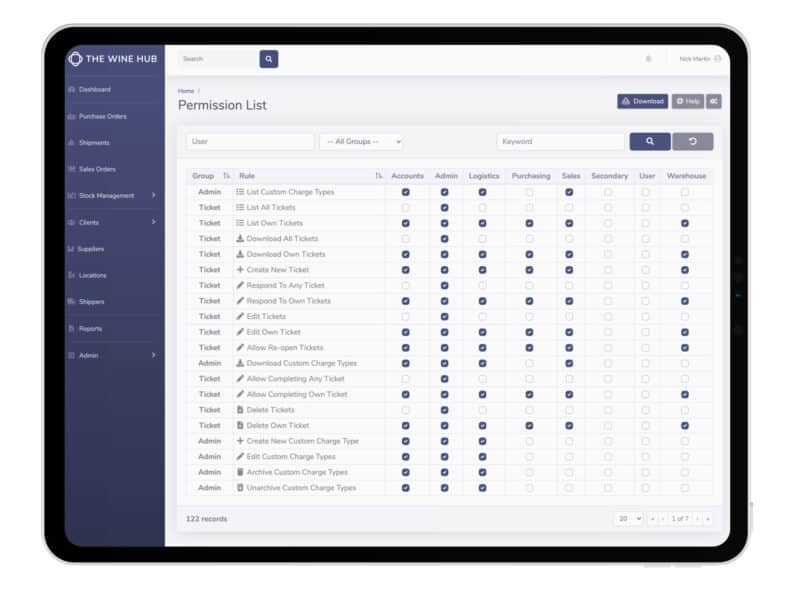Open the Nick Martin user menu

695,59
